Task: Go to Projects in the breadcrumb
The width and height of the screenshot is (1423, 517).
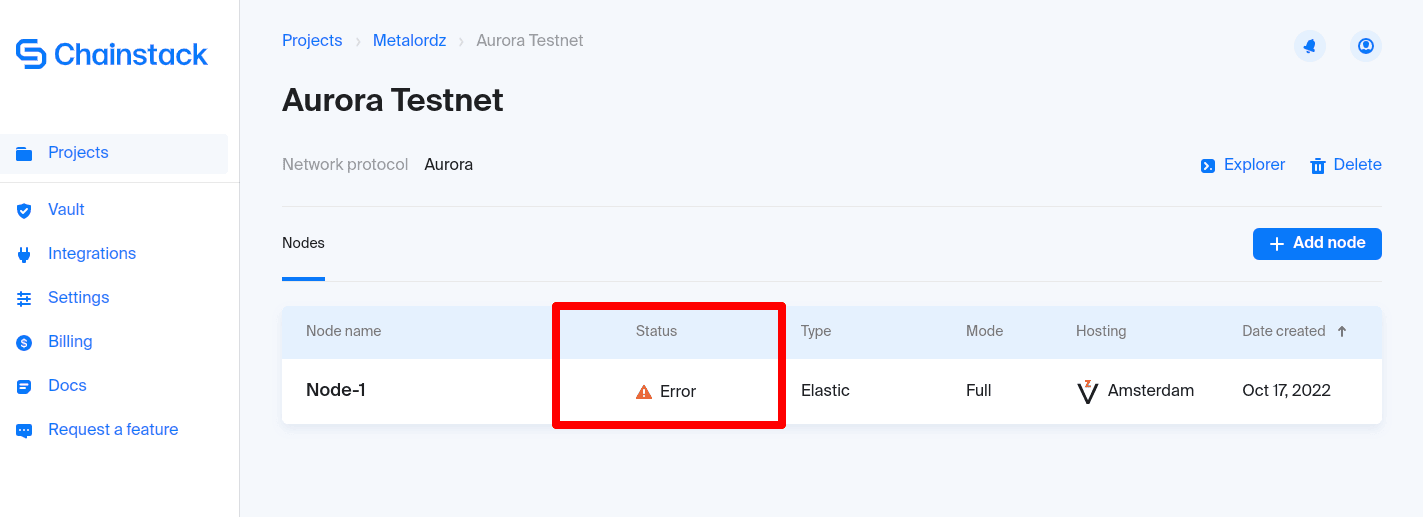Action: [312, 41]
